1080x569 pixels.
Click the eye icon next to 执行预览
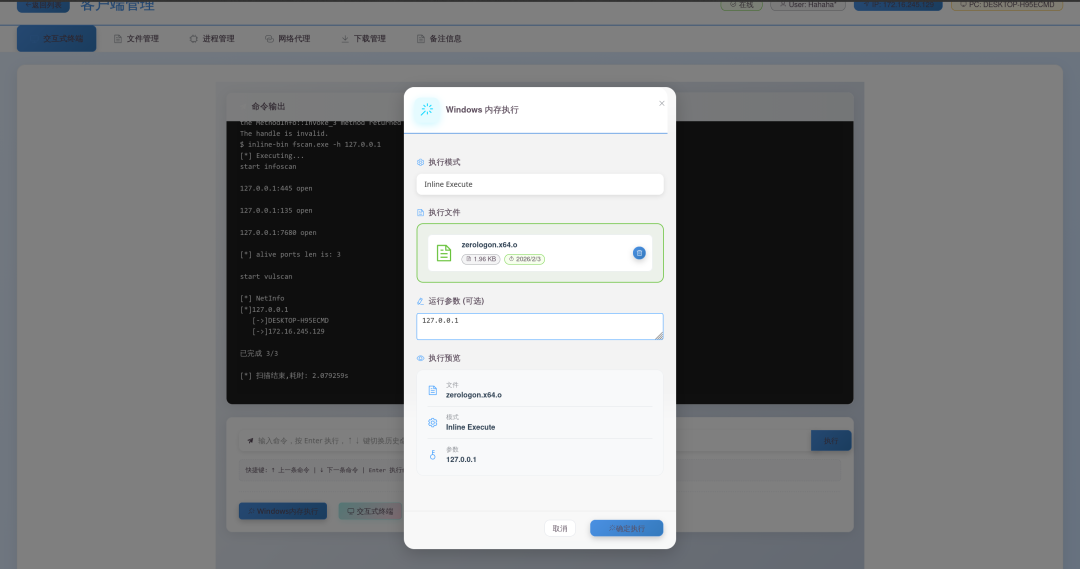click(420, 358)
